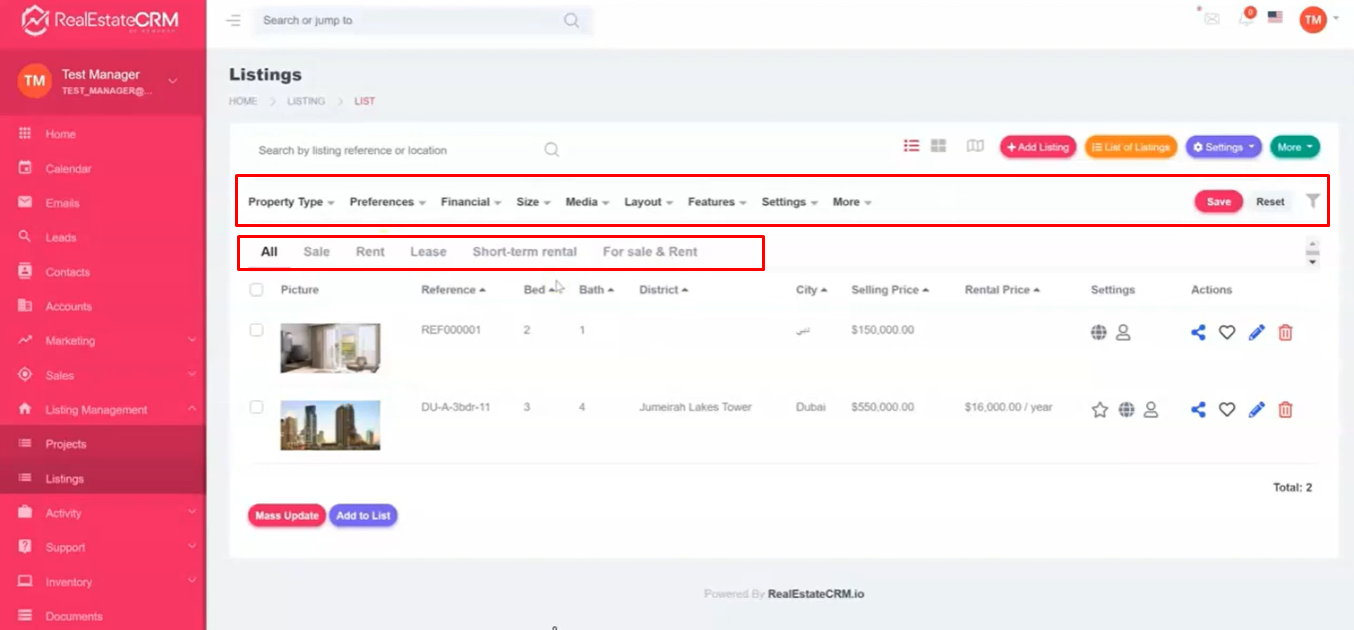Delete the DU-A-3bdr-11 listing
Viewport: 1354px width, 630px height.
[x=1286, y=409]
